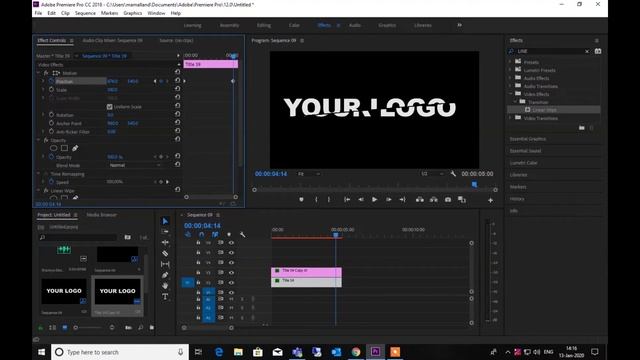The image size is (640, 360).
Task: Create new custom bin in Effects panel
Action: [x=582, y=128]
